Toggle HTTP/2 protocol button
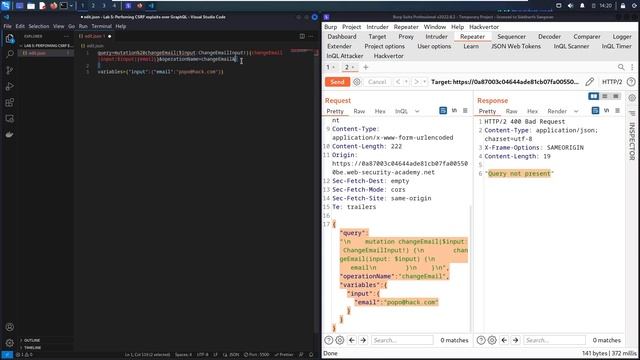Image resolution: width=640 pixels, height=360 pixels. (612, 82)
